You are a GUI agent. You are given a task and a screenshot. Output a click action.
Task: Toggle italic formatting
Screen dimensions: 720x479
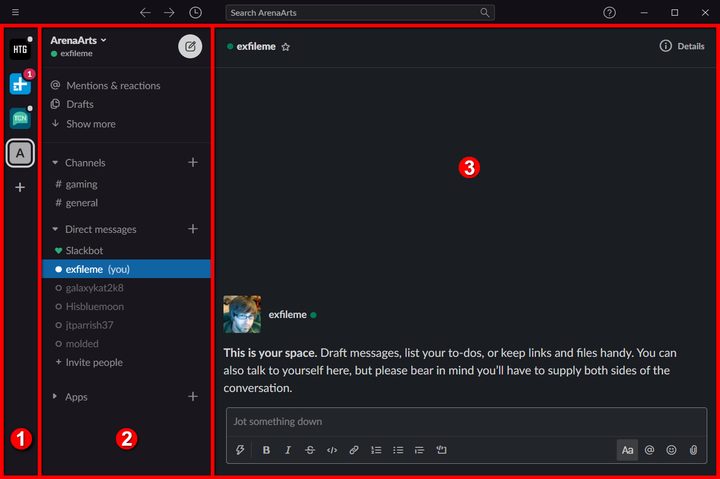coord(288,450)
